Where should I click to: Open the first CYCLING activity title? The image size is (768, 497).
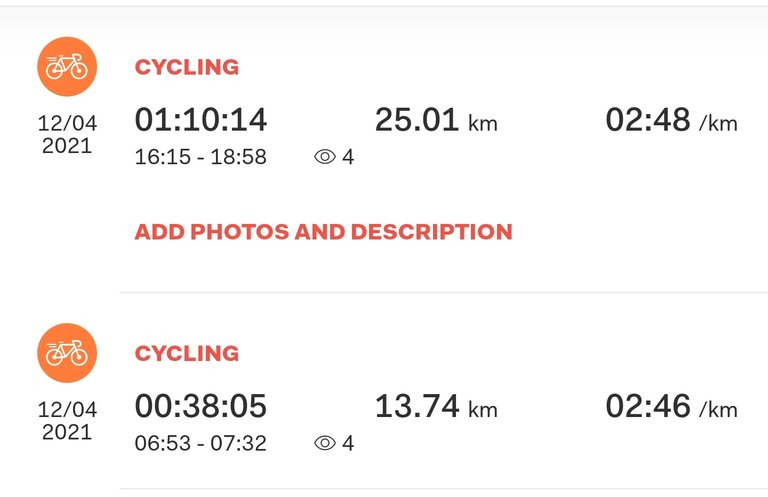pyautogui.click(x=187, y=67)
